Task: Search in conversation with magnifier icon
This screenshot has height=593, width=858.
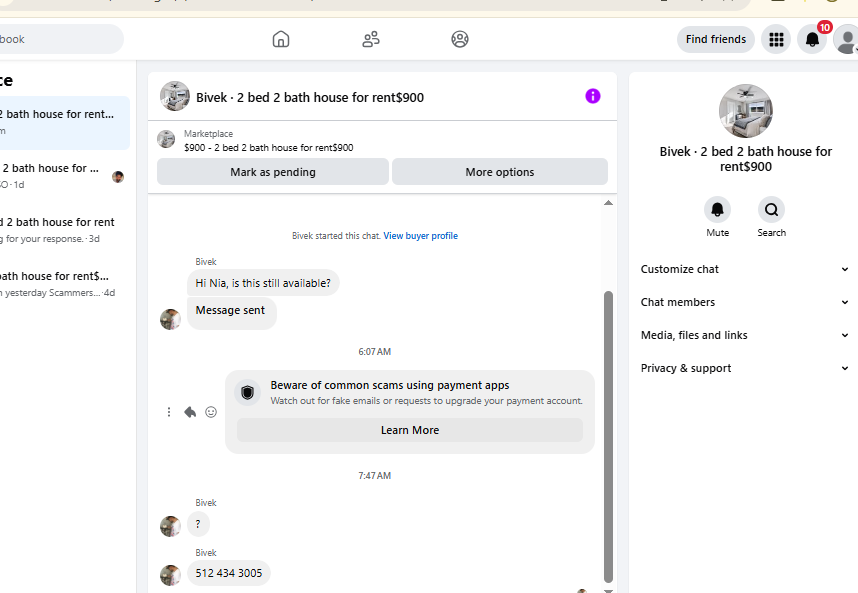Action: click(x=771, y=210)
